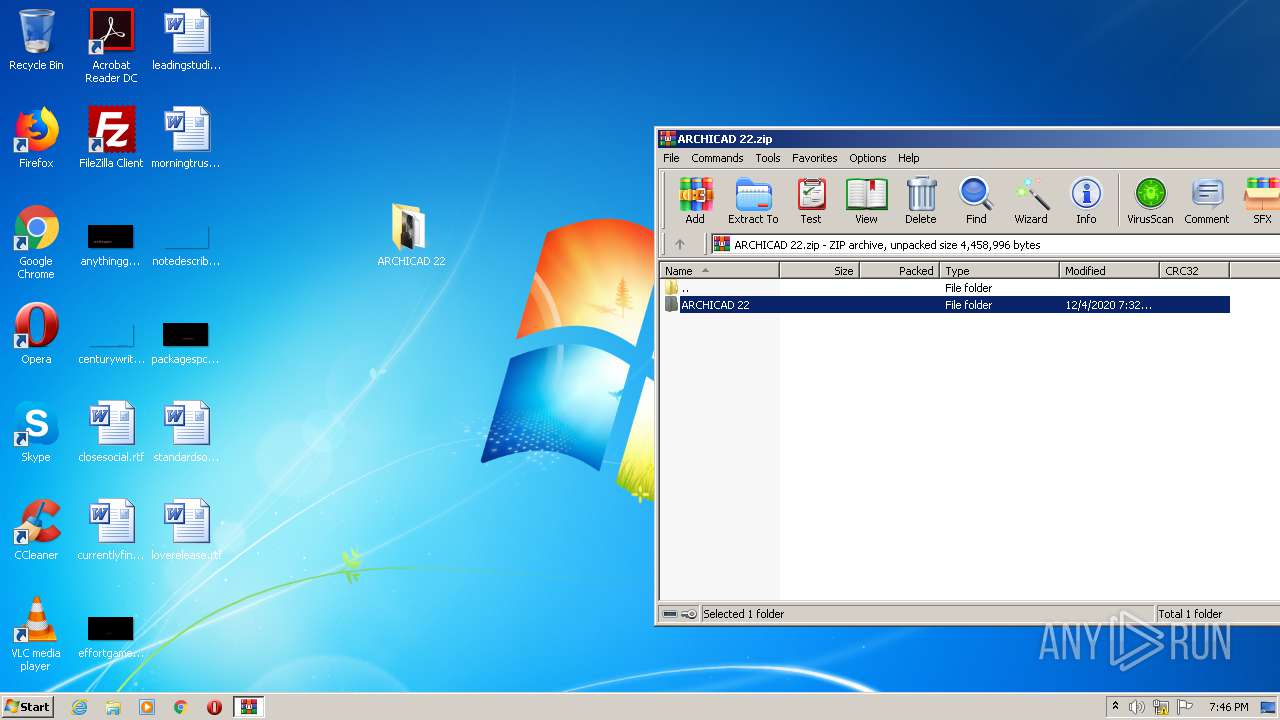This screenshot has height=720, width=1280.
Task: Sort by the Size column header
Action: coord(819,271)
